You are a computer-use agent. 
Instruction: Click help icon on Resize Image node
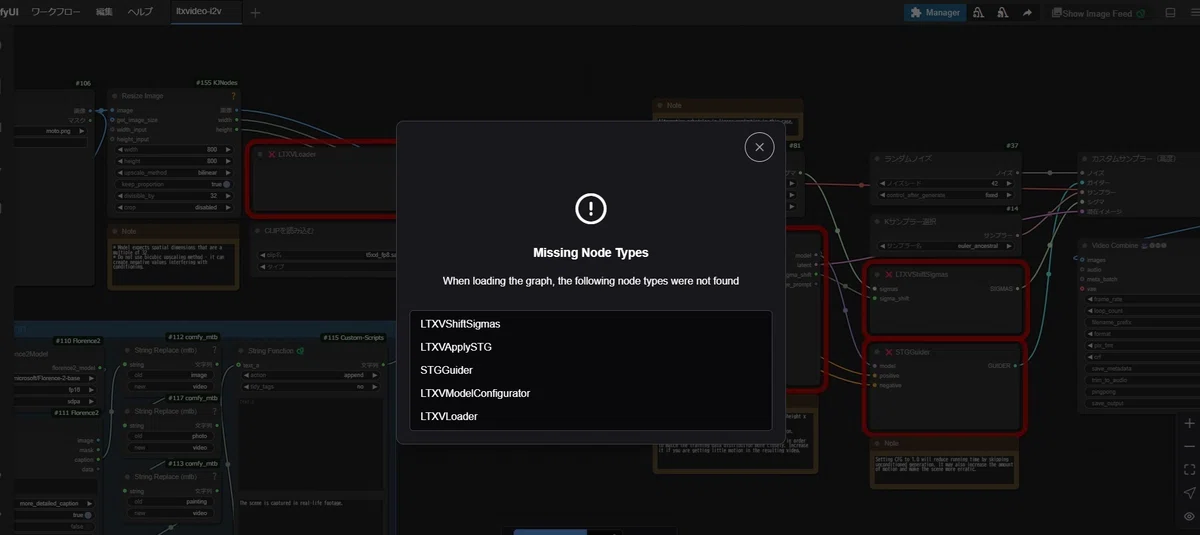[233, 96]
